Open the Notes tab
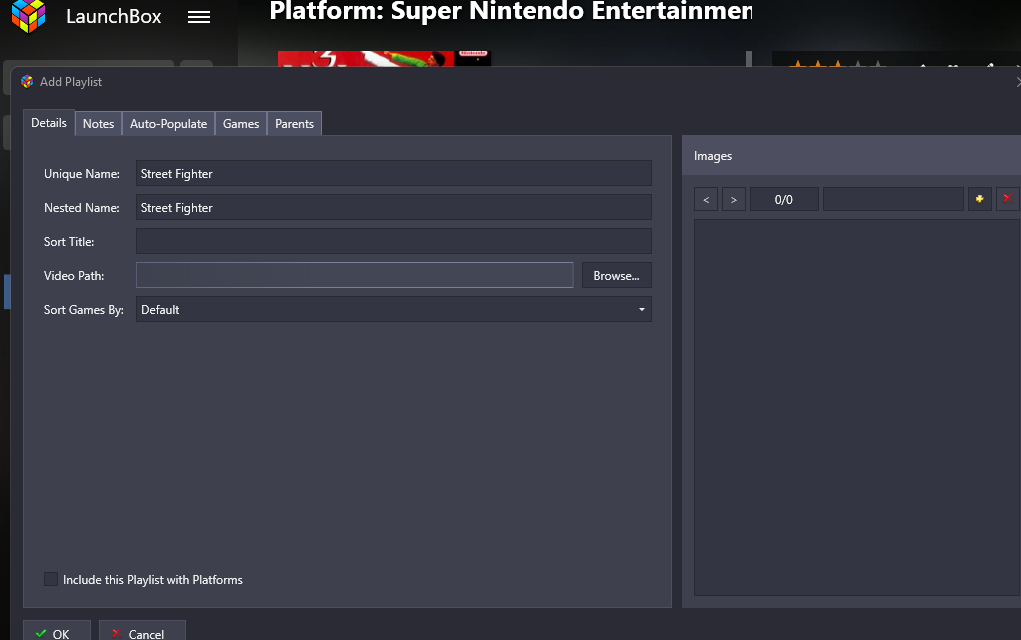This screenshot has height=640, width=1021. pos(98,124)
